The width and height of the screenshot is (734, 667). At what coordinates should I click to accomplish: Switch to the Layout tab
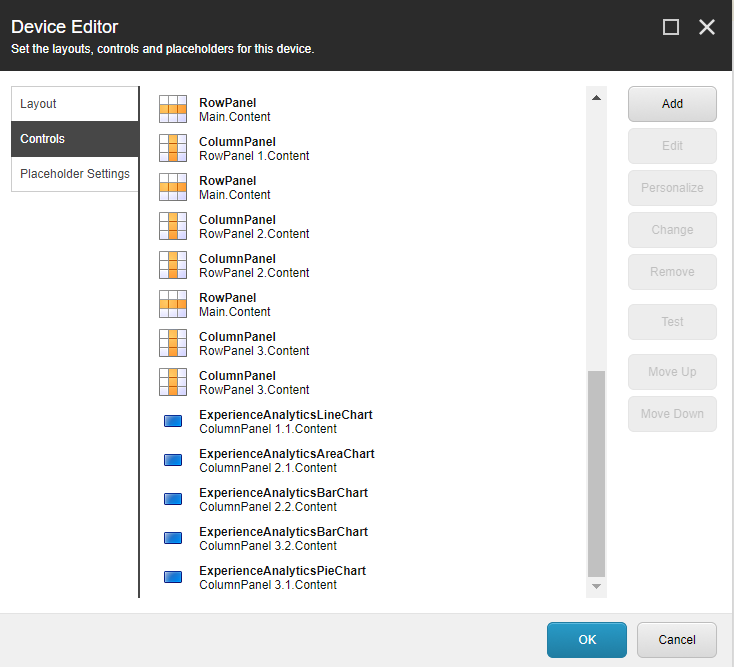pos(75,104)
